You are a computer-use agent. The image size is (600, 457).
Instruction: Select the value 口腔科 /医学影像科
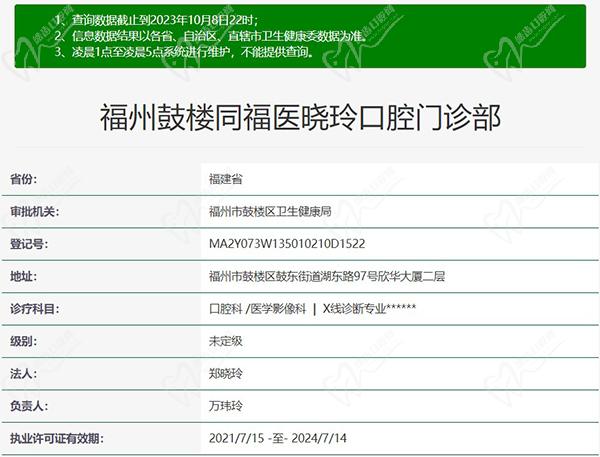(258, 308)
